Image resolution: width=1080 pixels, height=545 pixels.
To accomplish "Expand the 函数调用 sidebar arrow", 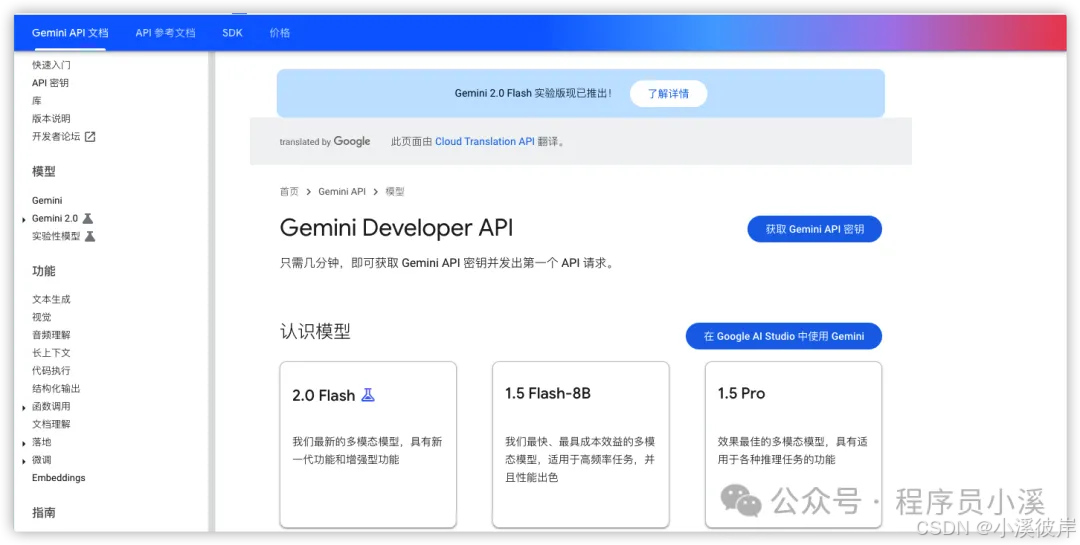I will coord(24,408).
